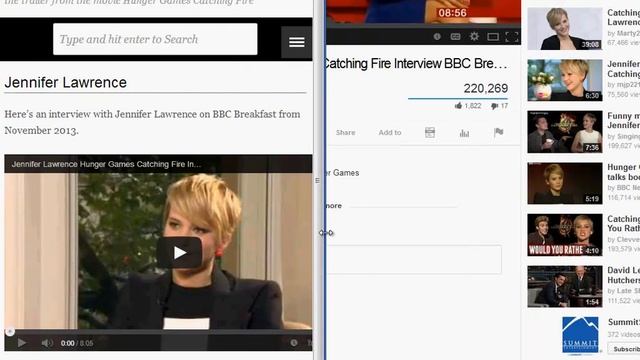Toggle captions CC button in YouTube player
The width and height of the screenshot is (640, 360).
[x=456, y=37]
